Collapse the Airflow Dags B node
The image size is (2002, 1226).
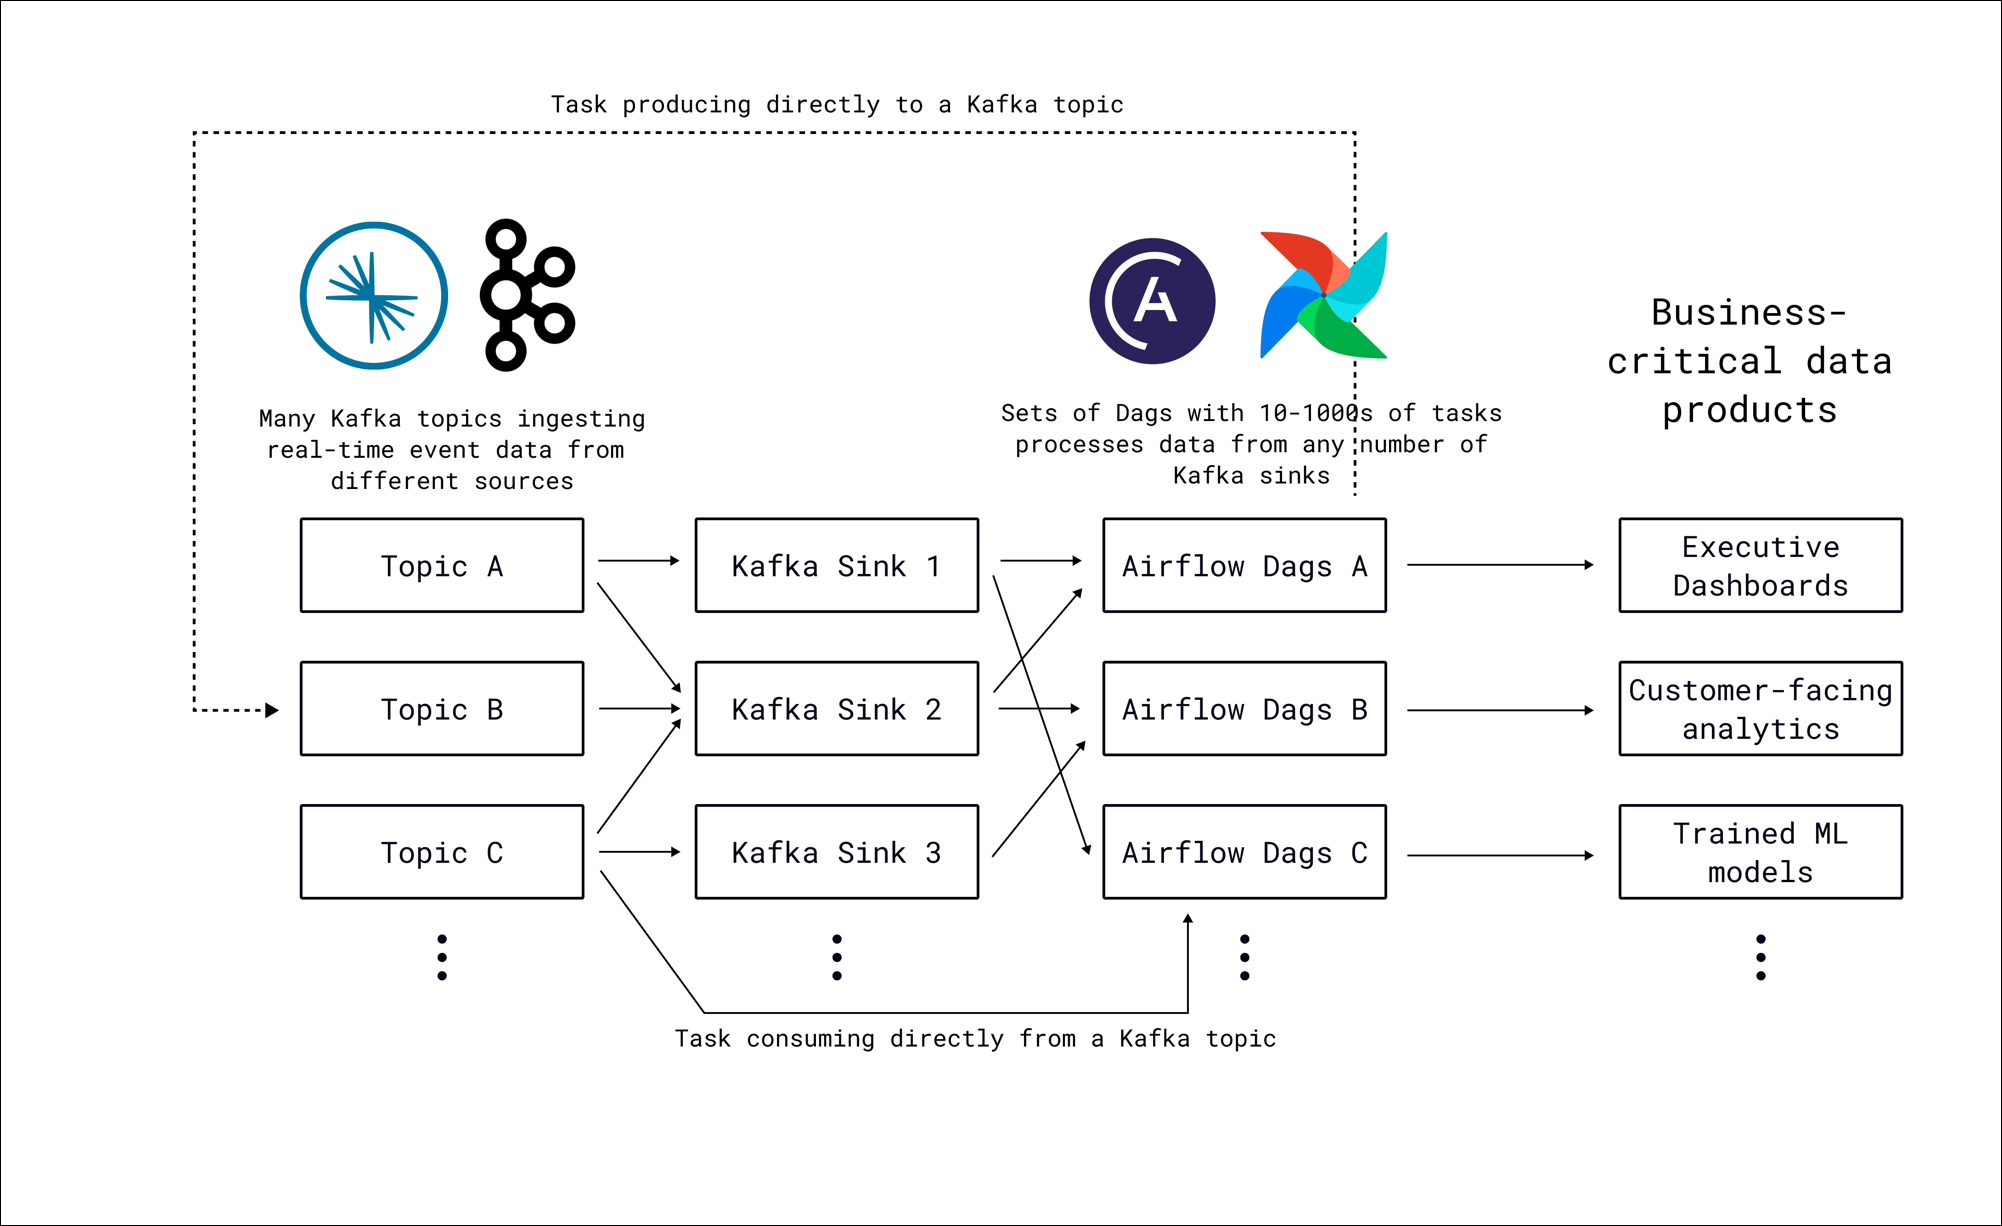(1243, 708)
